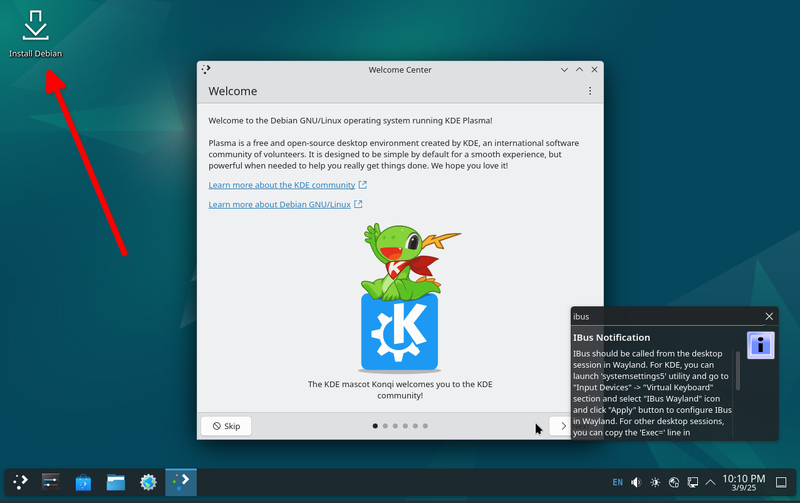Click the Skip button
800x503 pixels.
pos(226,426)
